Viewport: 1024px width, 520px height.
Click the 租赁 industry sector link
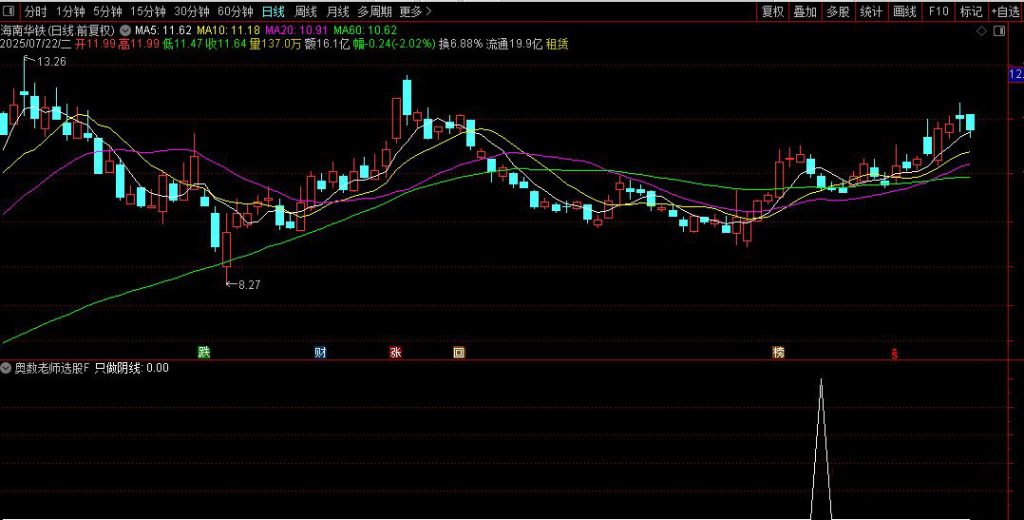[557, 45]
